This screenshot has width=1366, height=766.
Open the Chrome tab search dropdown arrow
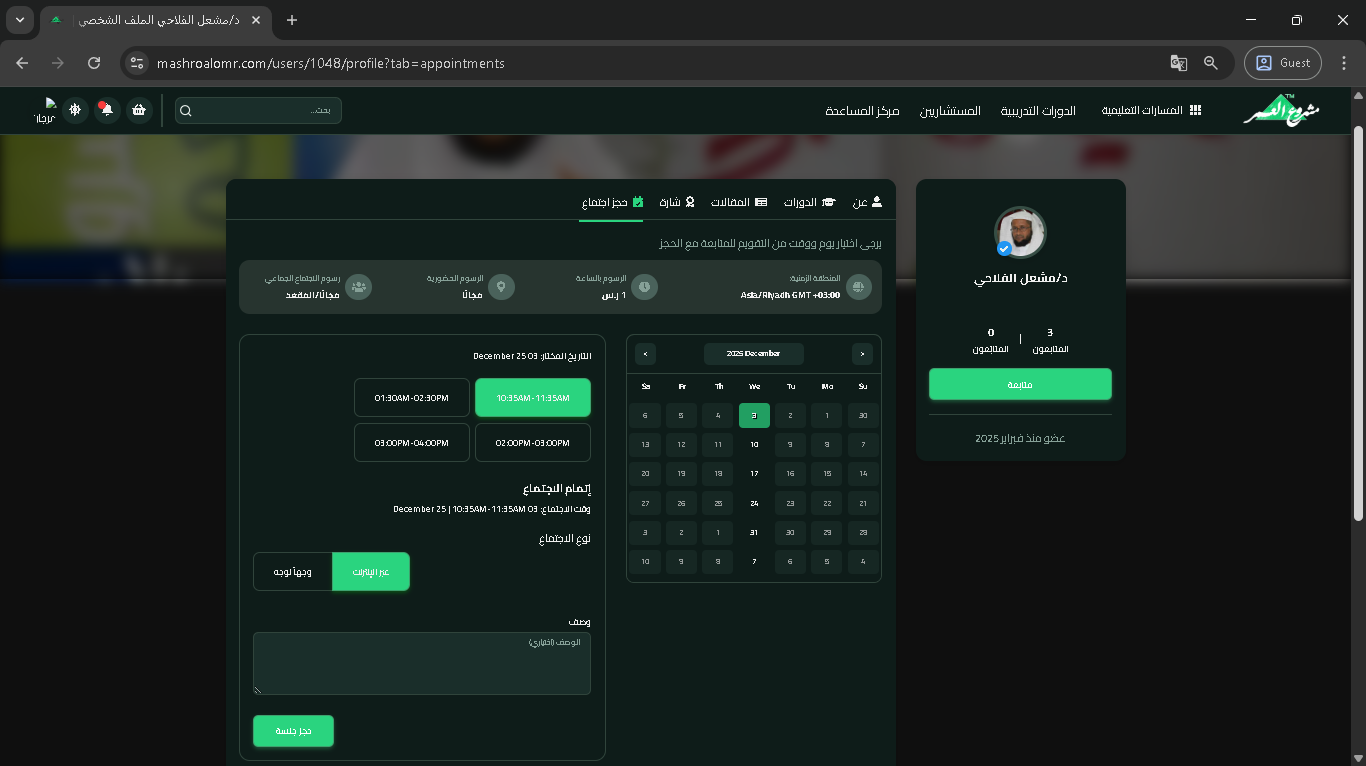20,20
